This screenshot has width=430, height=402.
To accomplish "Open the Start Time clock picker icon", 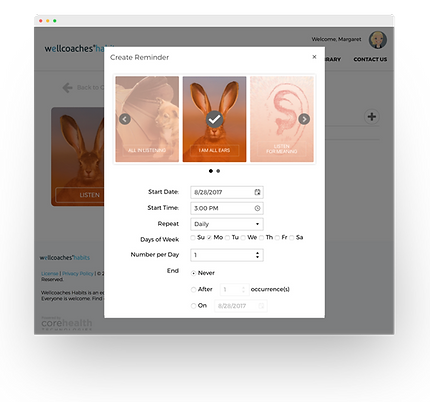I will pyautogui.click(x=257, y=208).
